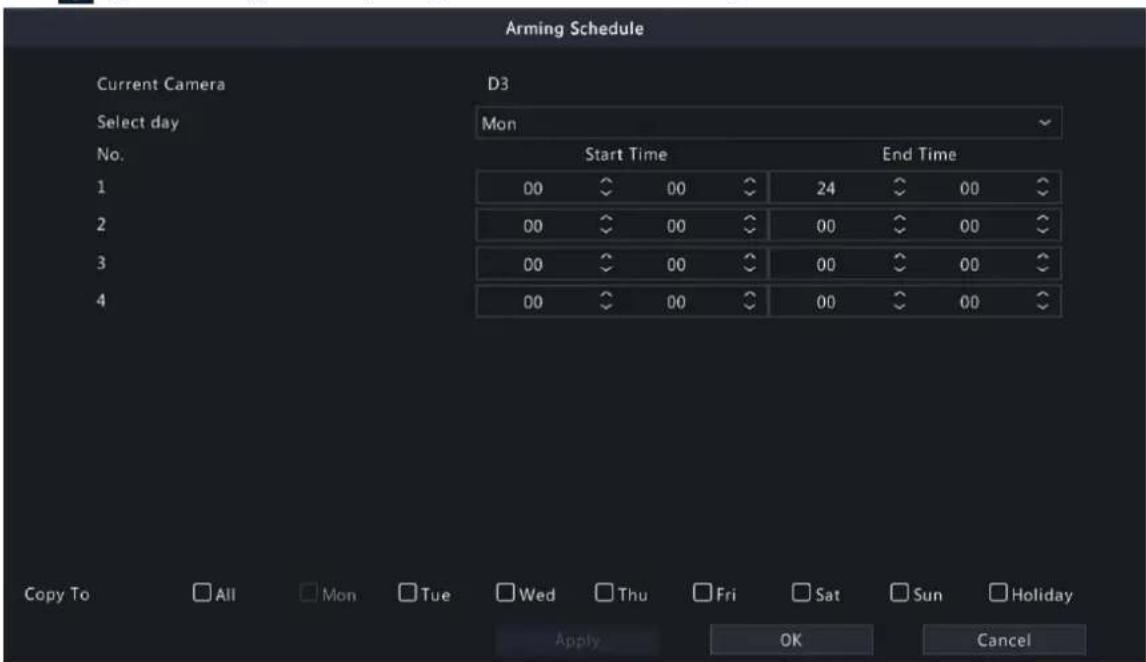
Task: Click the Select day label
Action: point(138,123)
